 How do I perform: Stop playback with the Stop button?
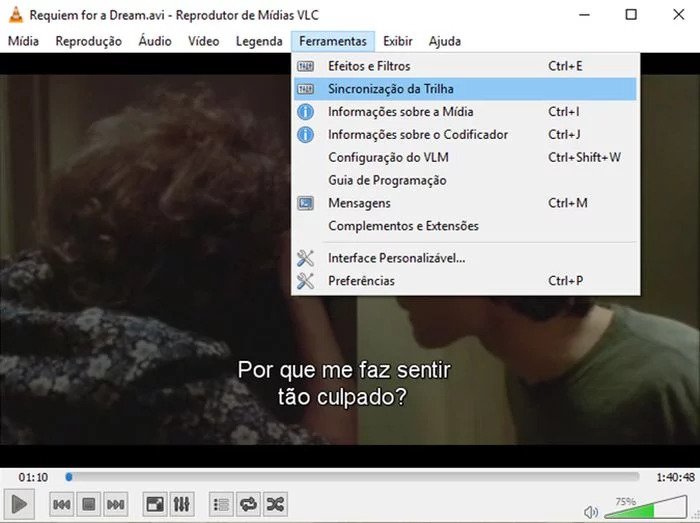click(x=89, y=505)
